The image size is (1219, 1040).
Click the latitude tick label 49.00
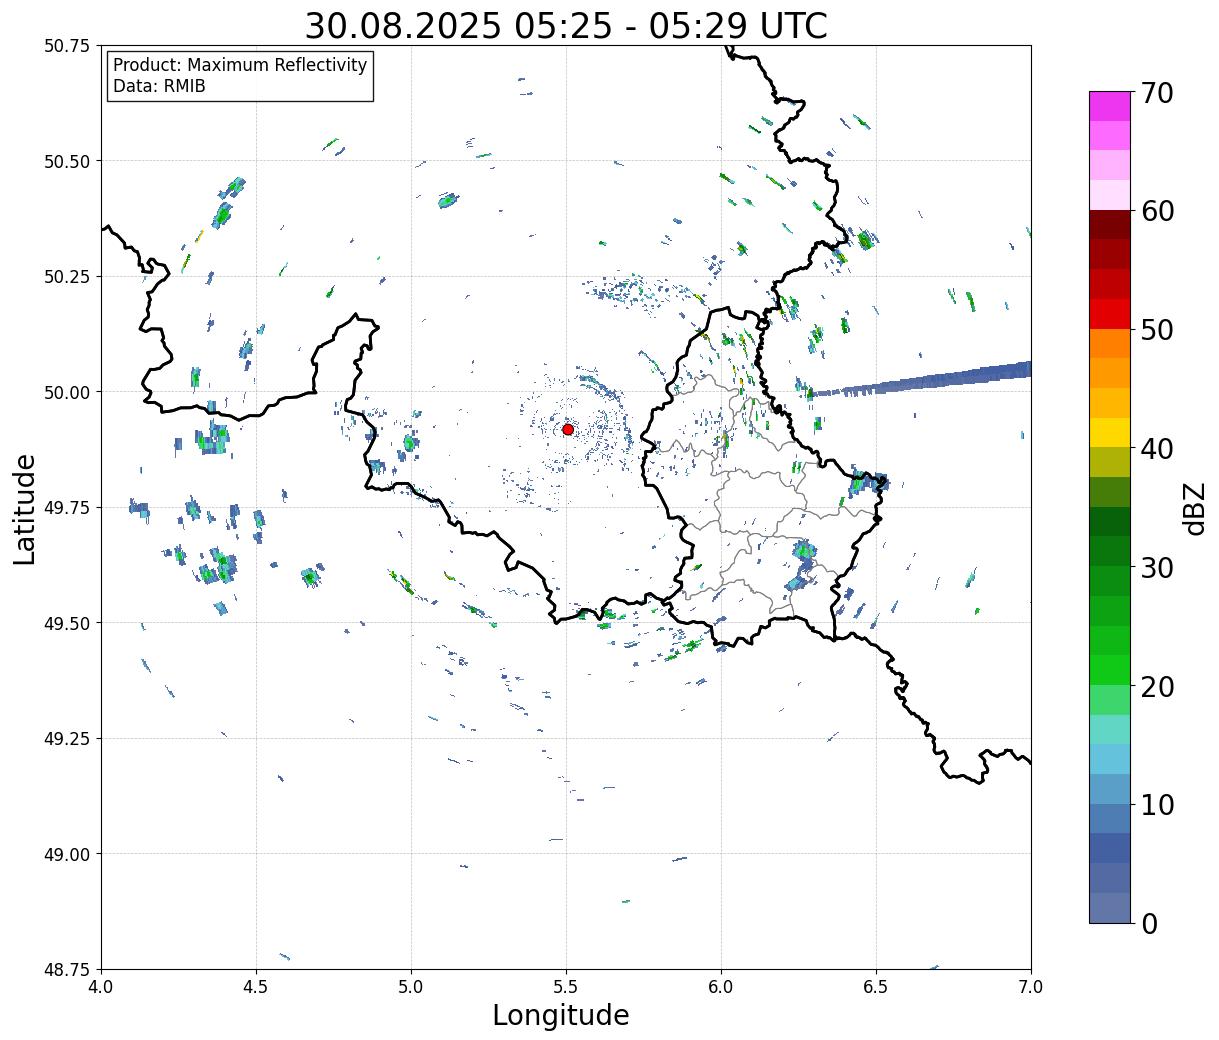click(67, 854)
